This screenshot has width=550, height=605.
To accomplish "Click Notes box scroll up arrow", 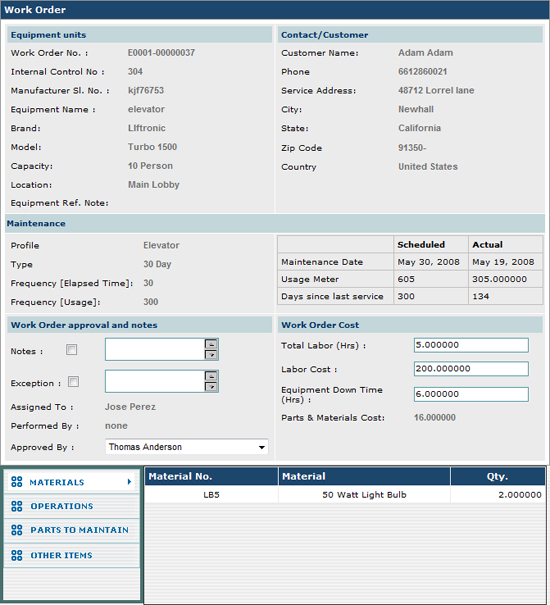I will point(211,344).
